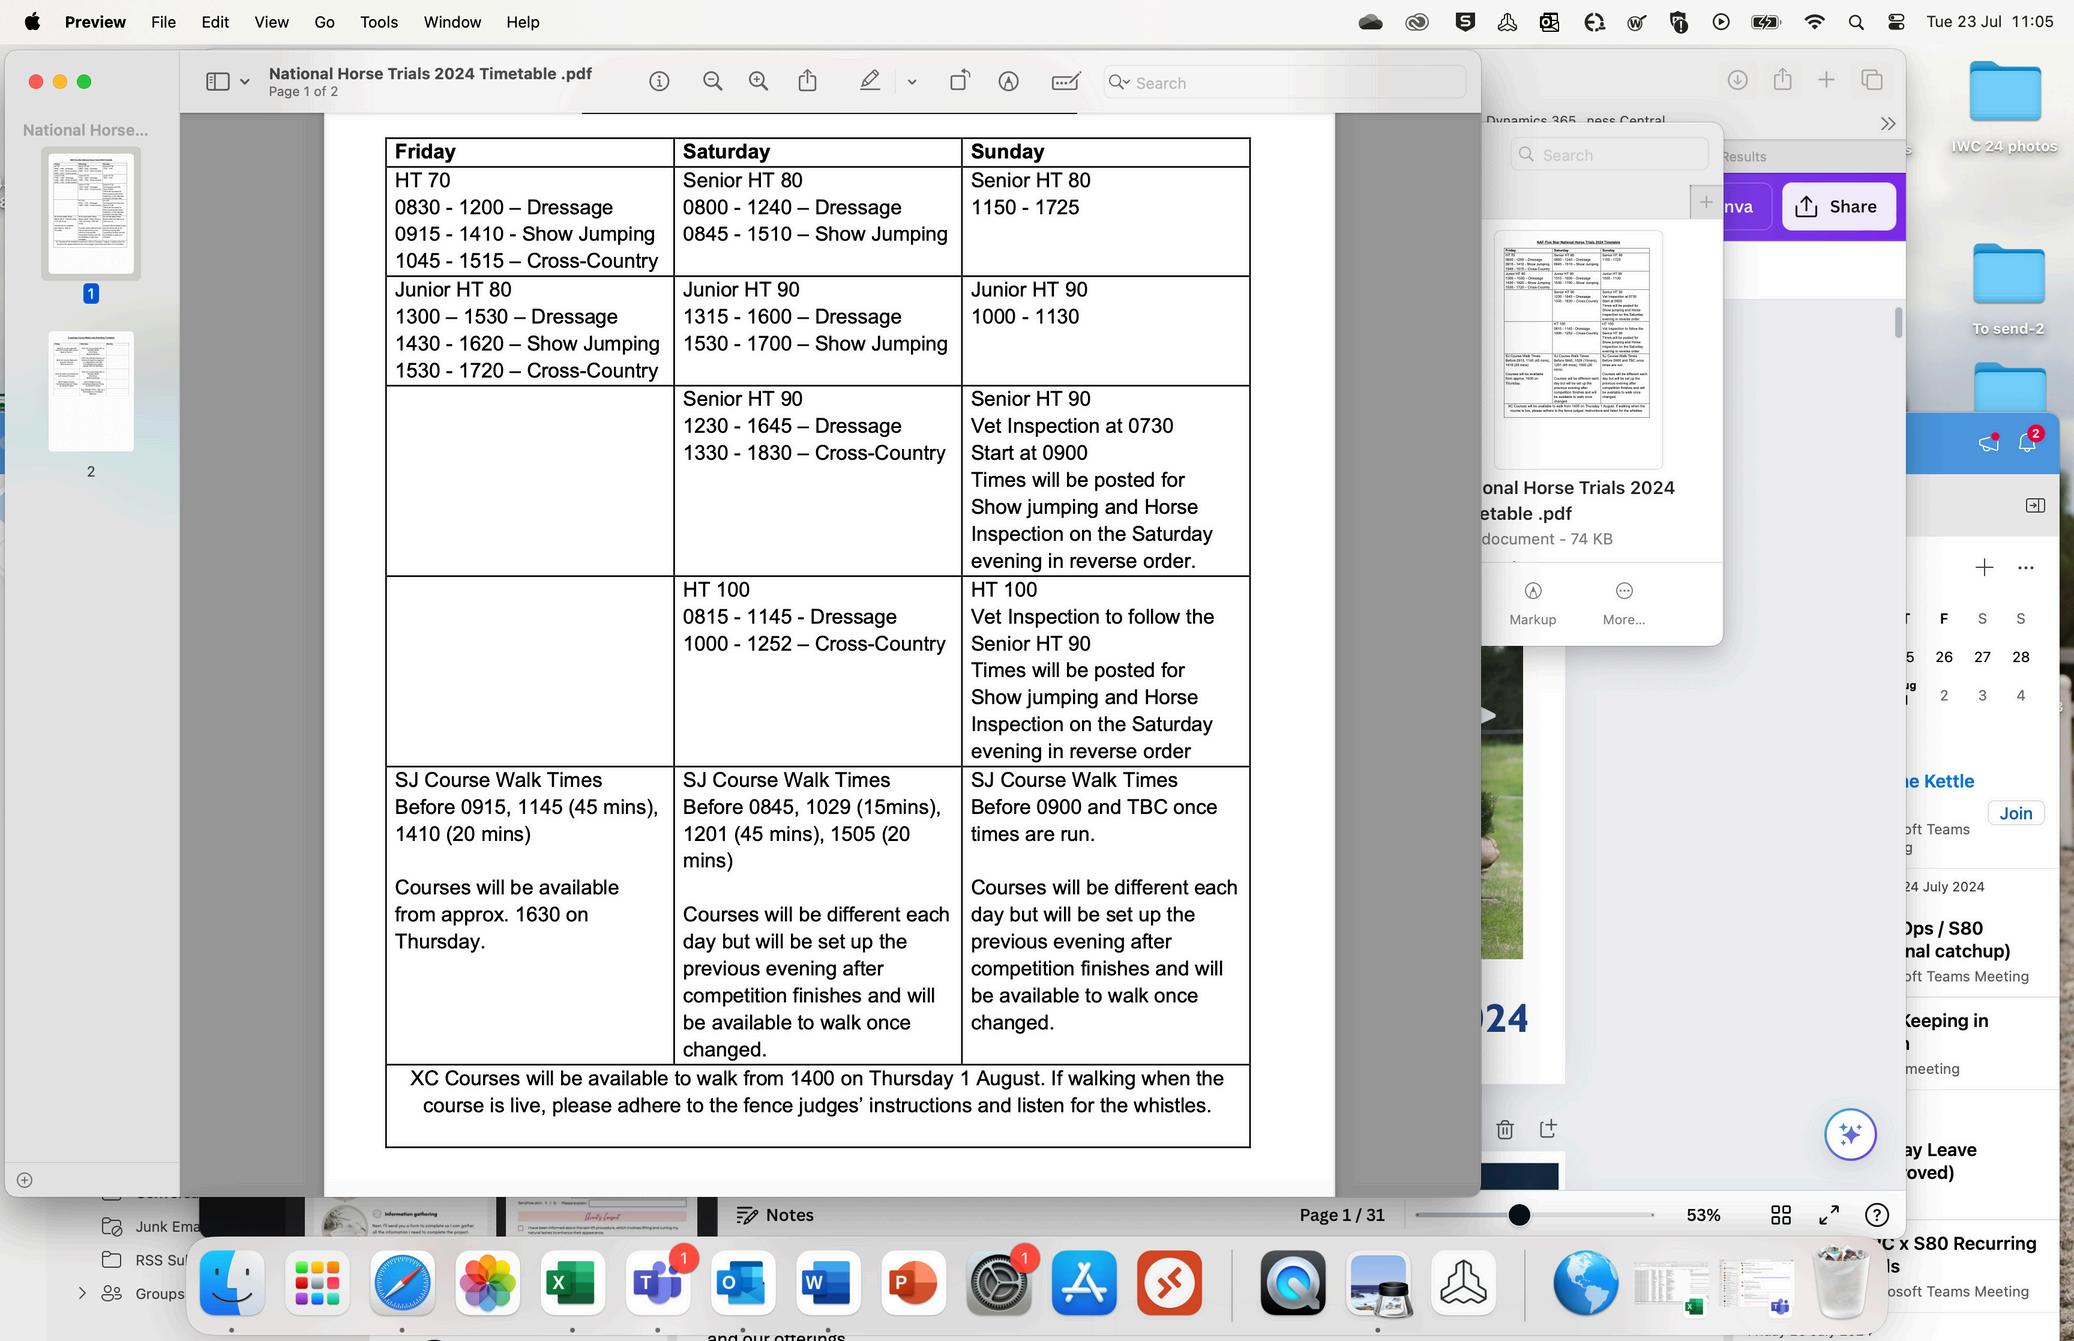Expand the Groups folder in mail list

[82, 1293]
